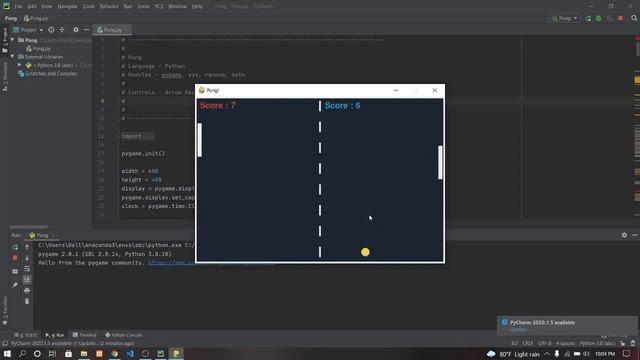Open the File menu
Image resolution: width=640 pixels, height=360 pixels.
18,7
